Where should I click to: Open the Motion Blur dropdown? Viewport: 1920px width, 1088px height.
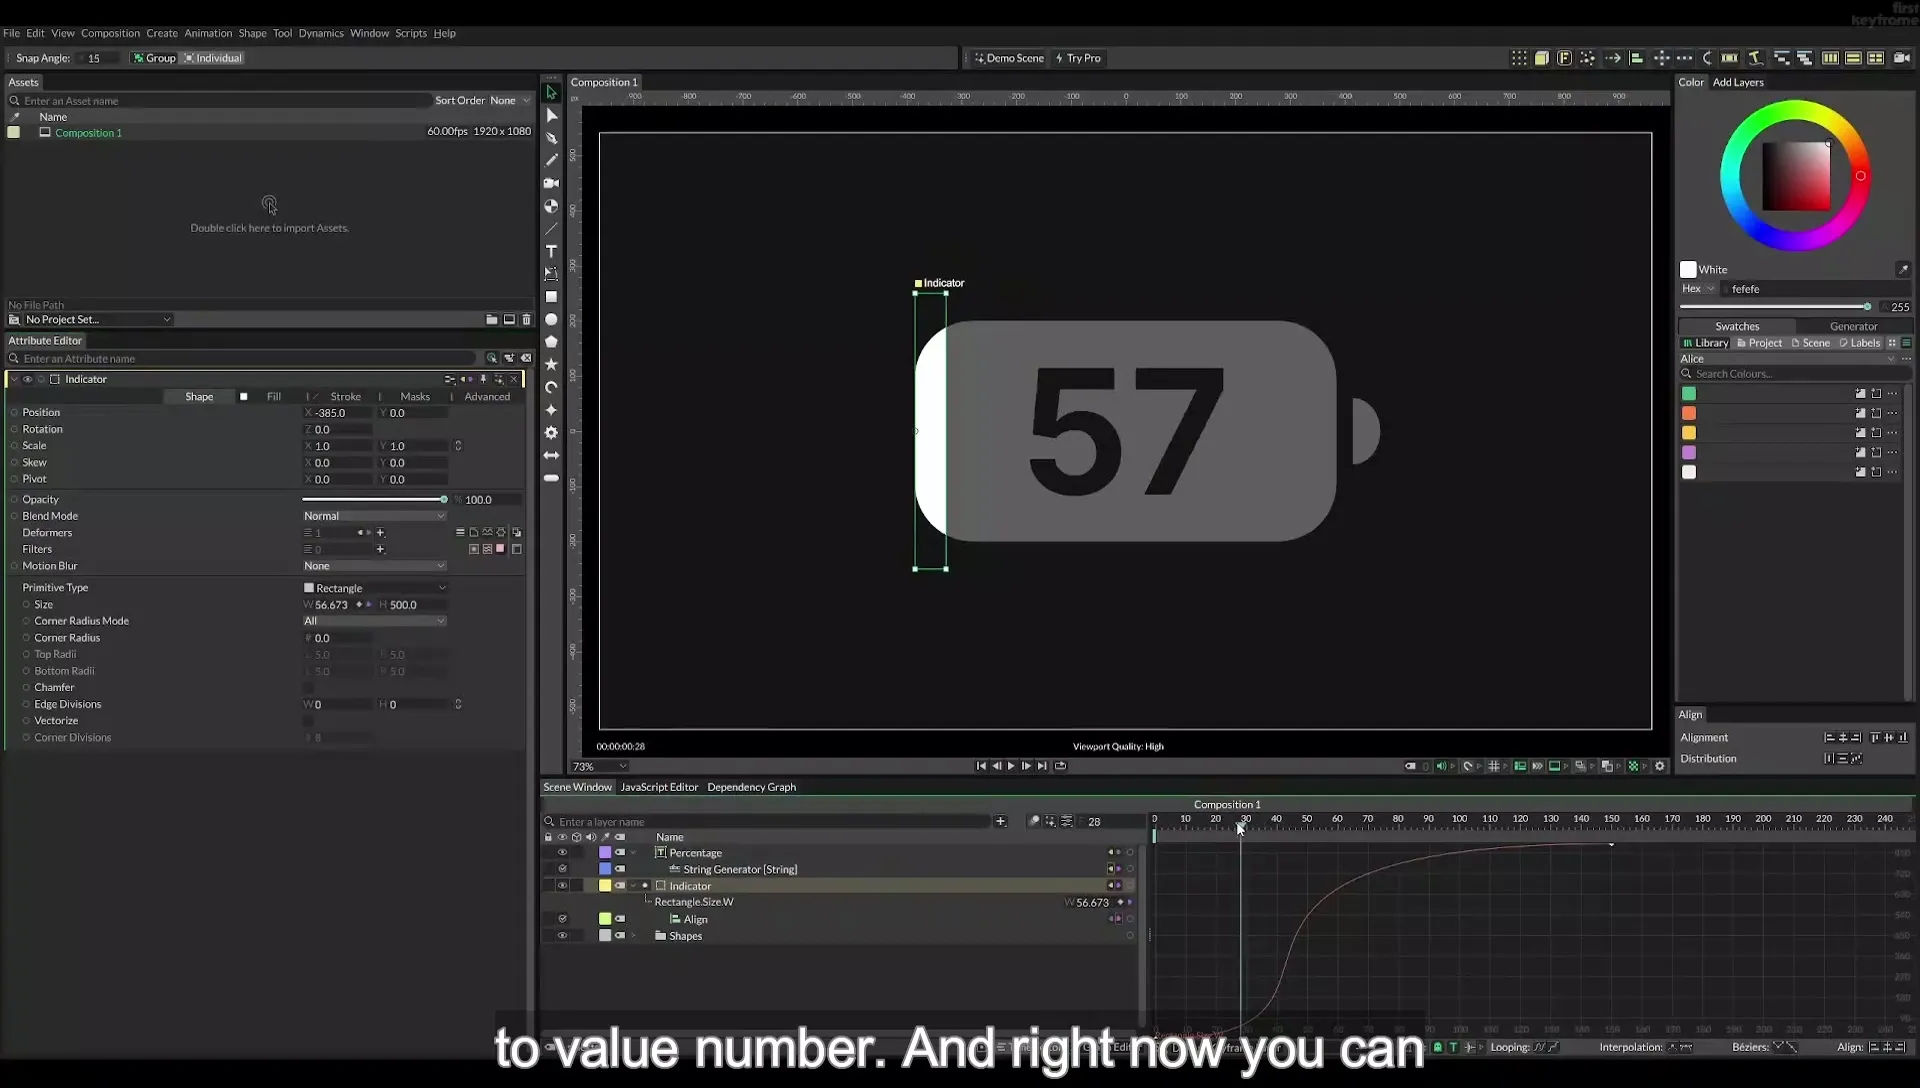click(x=374, y=566)
